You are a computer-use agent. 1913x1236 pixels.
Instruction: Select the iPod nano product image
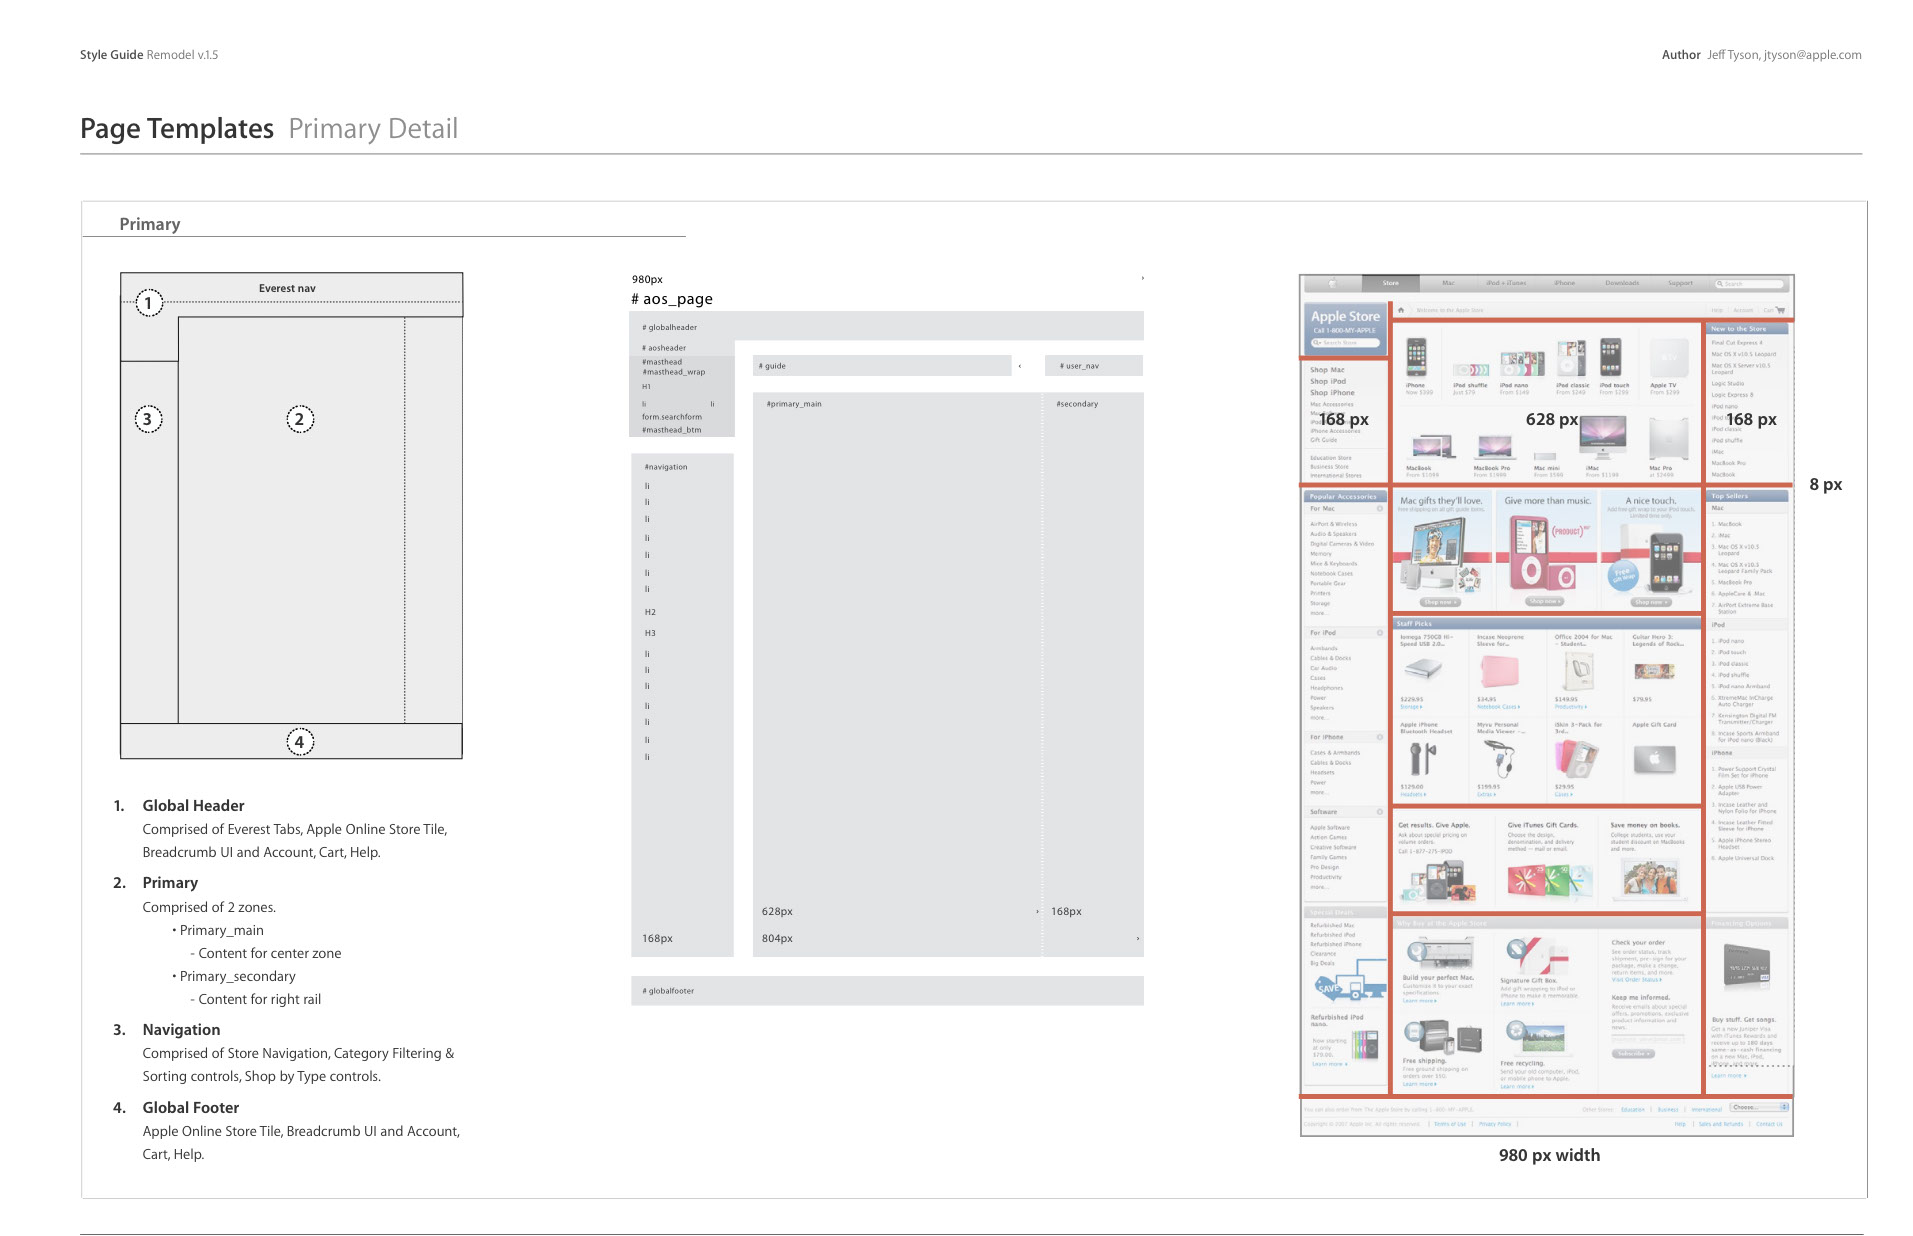(1522, 364)
